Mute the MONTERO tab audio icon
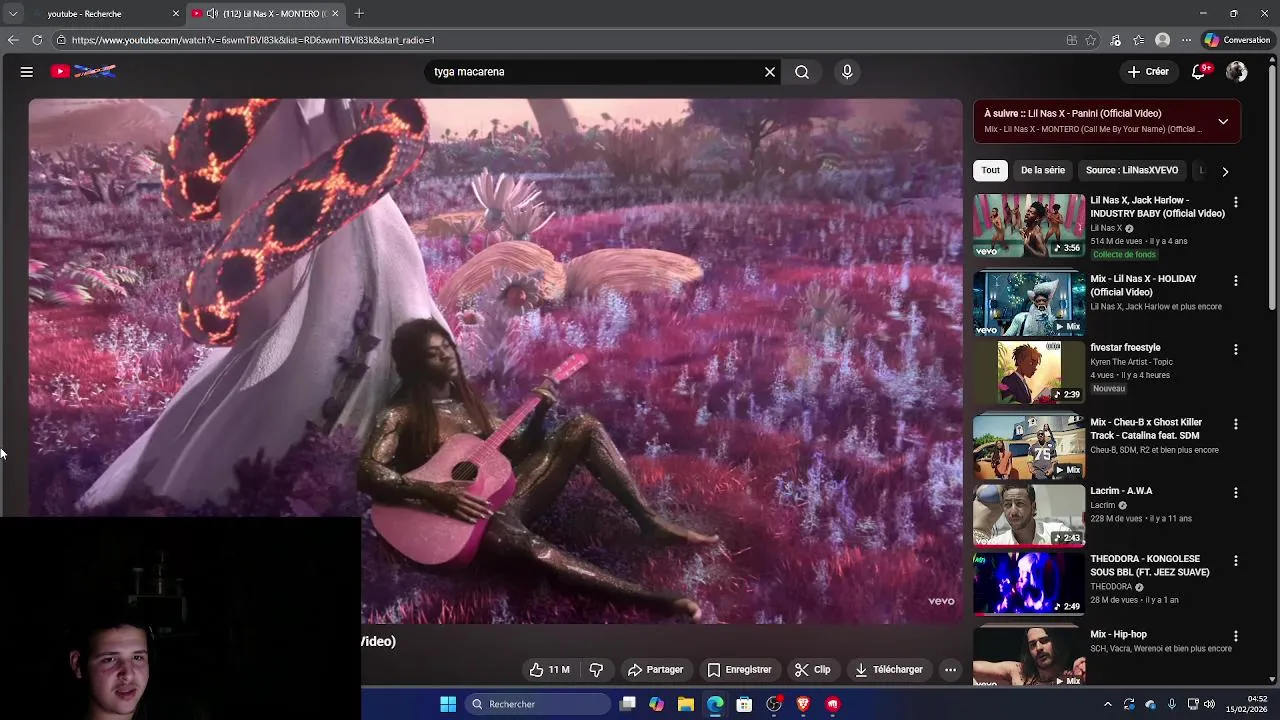 click(x=212, y=13)
